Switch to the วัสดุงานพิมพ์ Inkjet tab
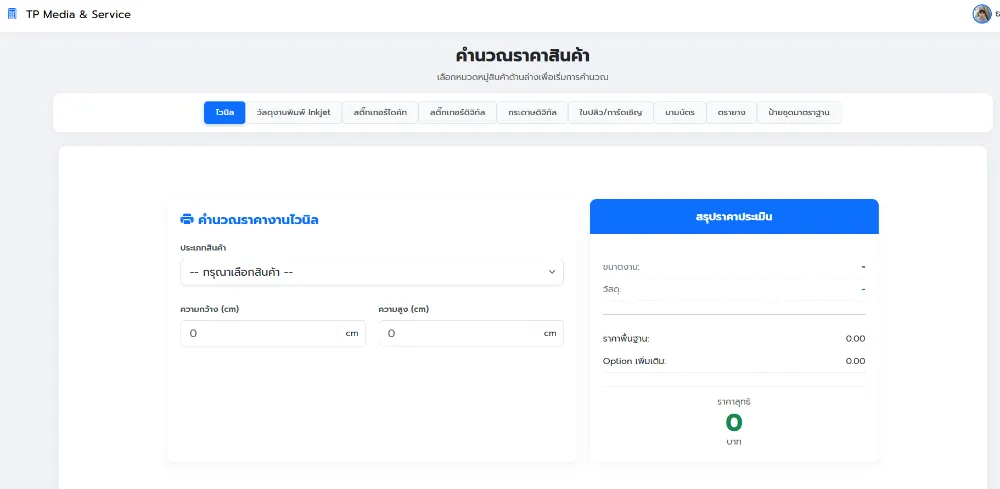Image resolution: width=1000 pixels, height=489 pixels. (293, 113)
